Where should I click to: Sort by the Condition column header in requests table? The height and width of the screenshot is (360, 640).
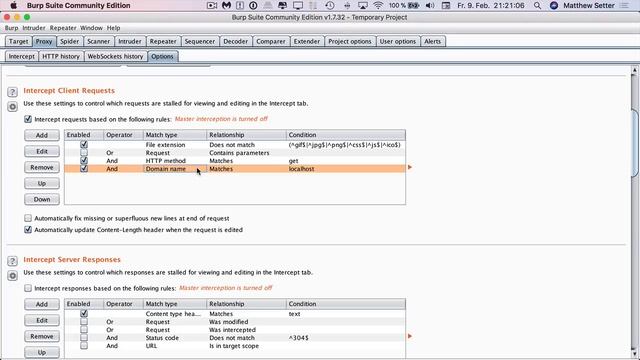click(346, 135)
